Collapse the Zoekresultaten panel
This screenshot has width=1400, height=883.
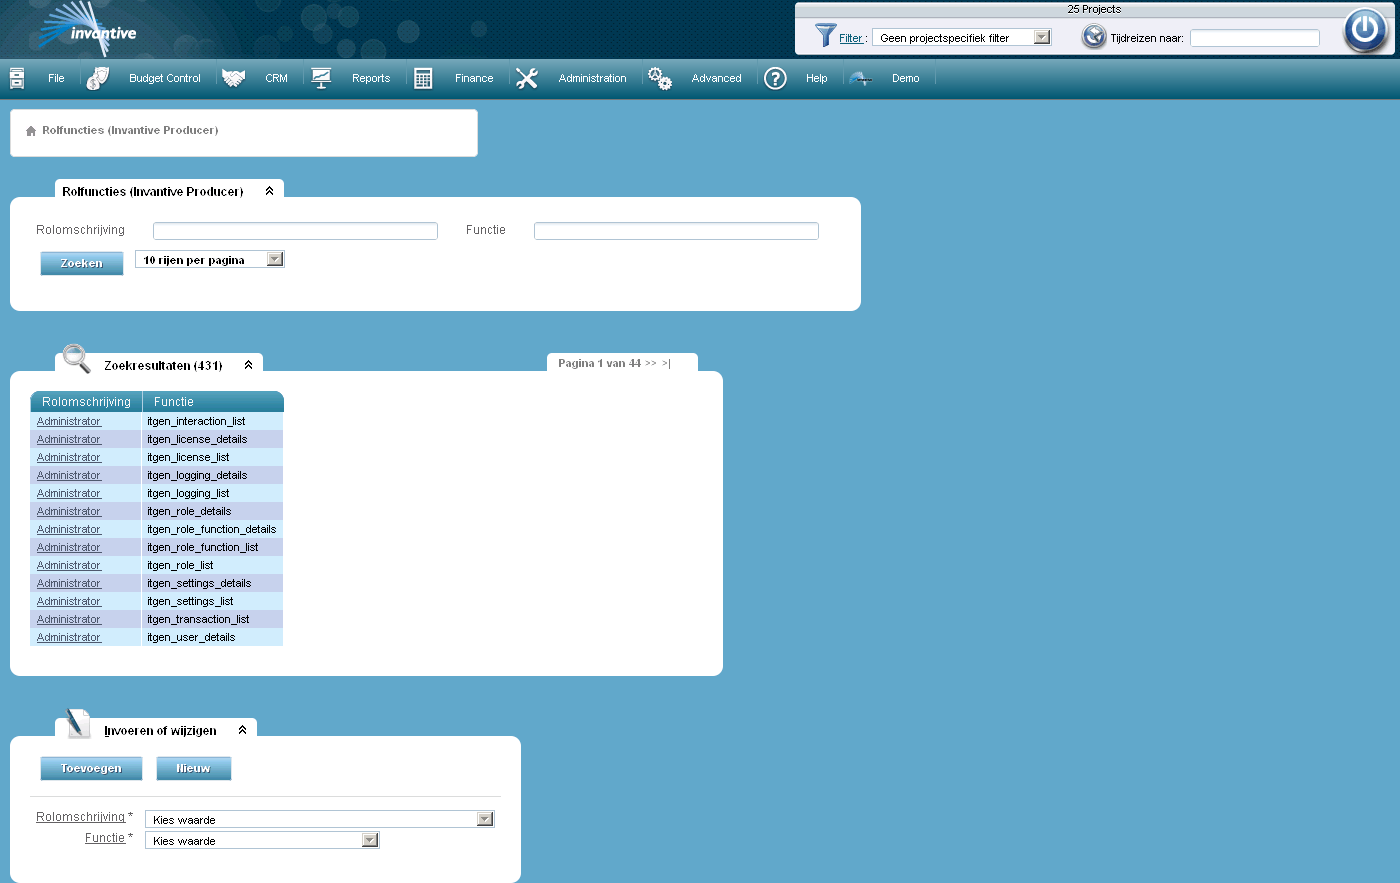pos(248,365)
